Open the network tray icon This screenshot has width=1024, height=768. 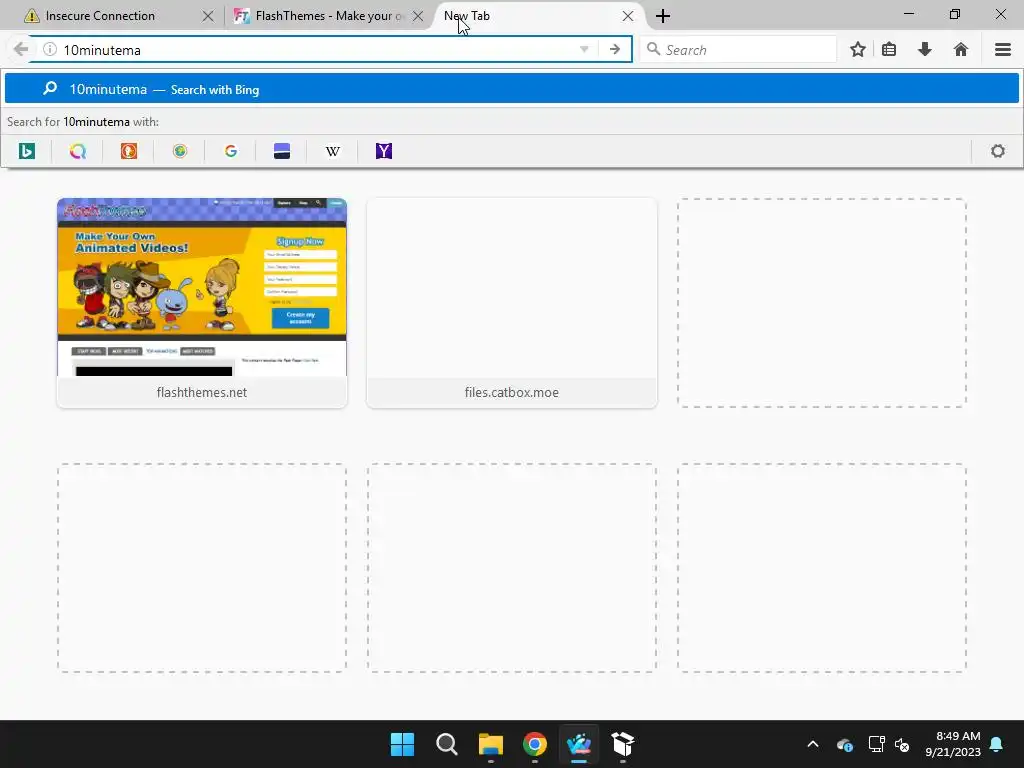pos(876,744)
